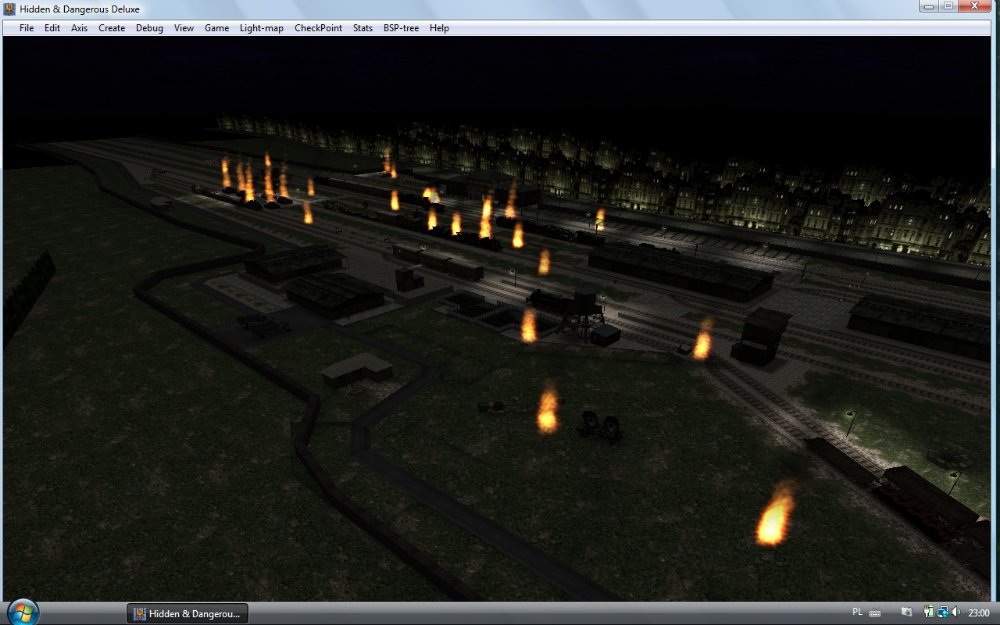This screenshot has width=1000, height=625.
Task: Open the Debug menu
Action: (x=149, y=28)
